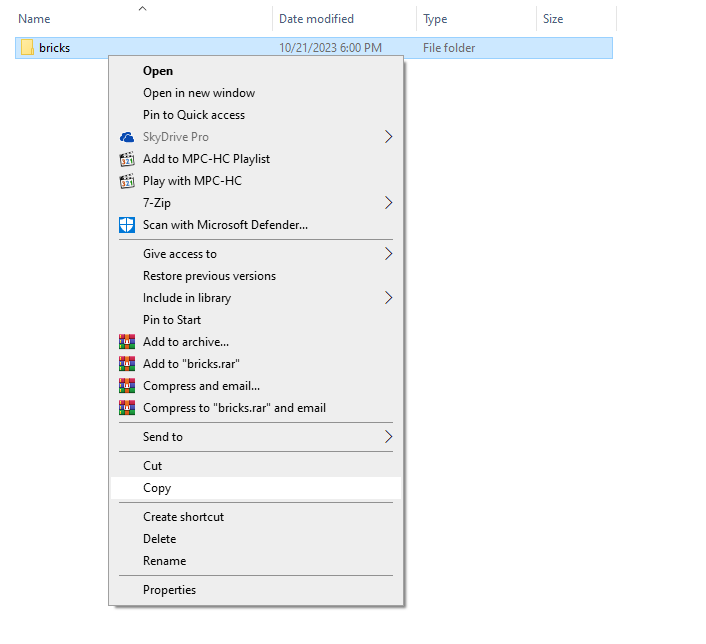Click the SkyDrive Pro cloud icon
This screenshot has width=706, height=644.
127,137
